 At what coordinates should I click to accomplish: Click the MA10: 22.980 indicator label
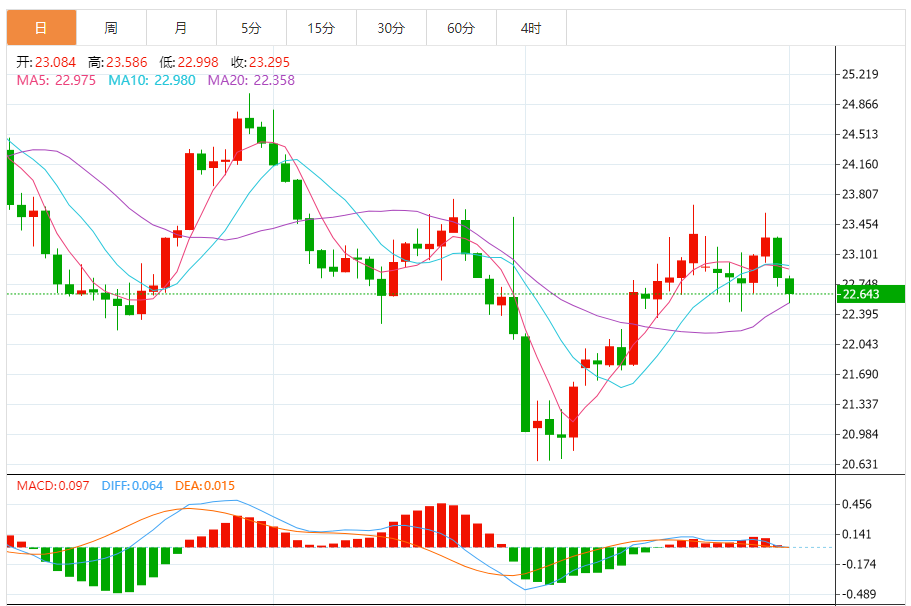pyautogui.click(x=152, y=80)
